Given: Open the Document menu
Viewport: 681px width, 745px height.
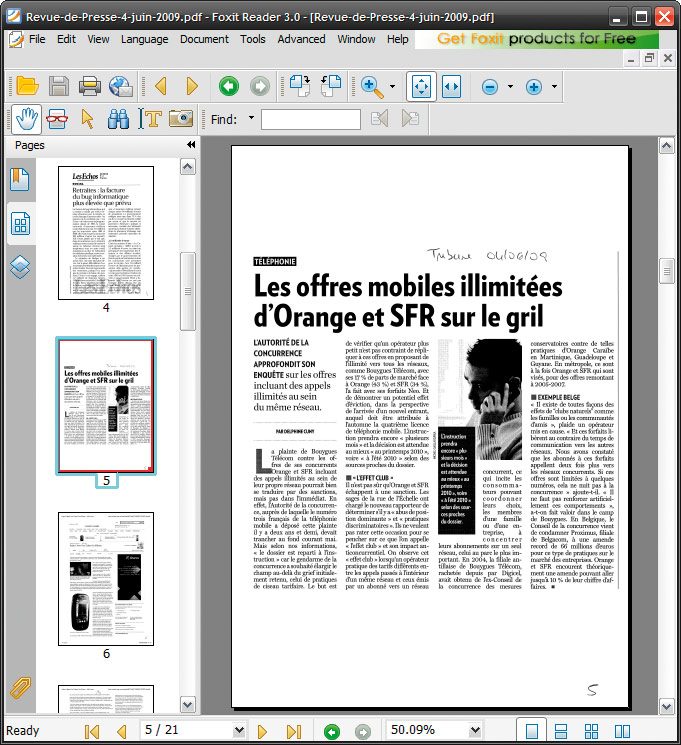Looking at the screenshot, I should 204,39.
